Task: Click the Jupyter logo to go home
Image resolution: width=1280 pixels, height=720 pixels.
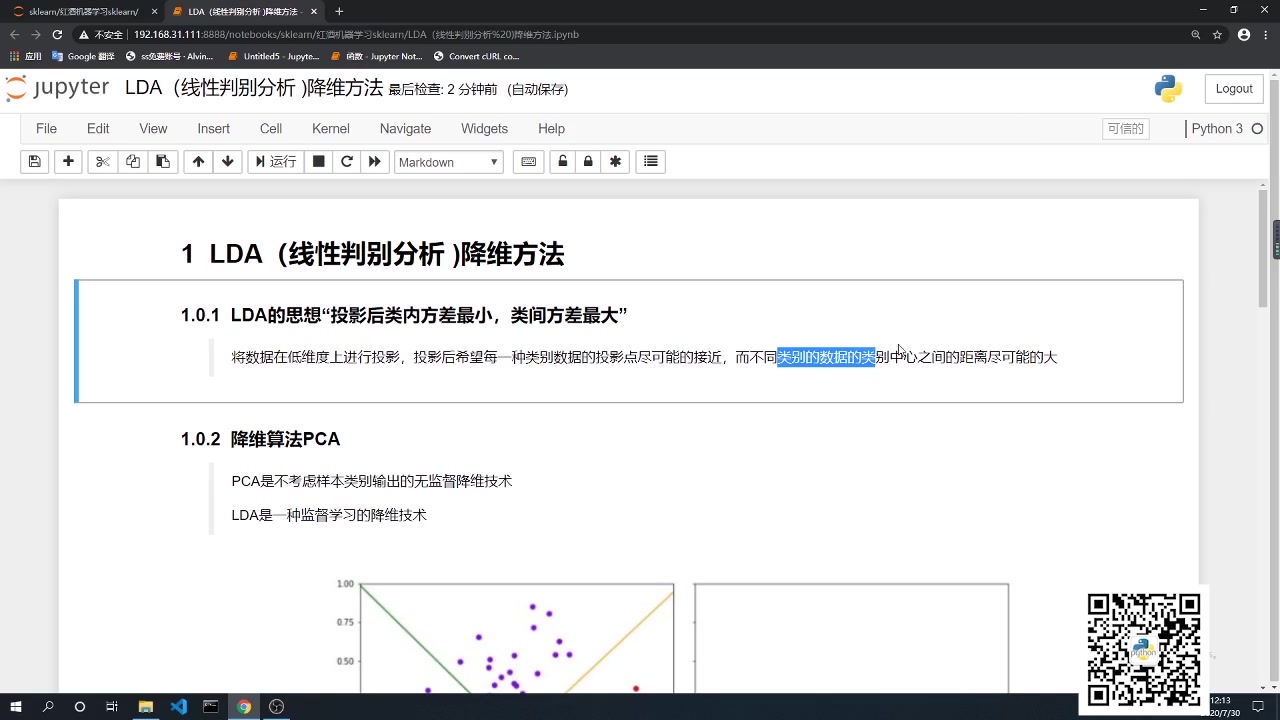Action: click(x=58, y=88)
